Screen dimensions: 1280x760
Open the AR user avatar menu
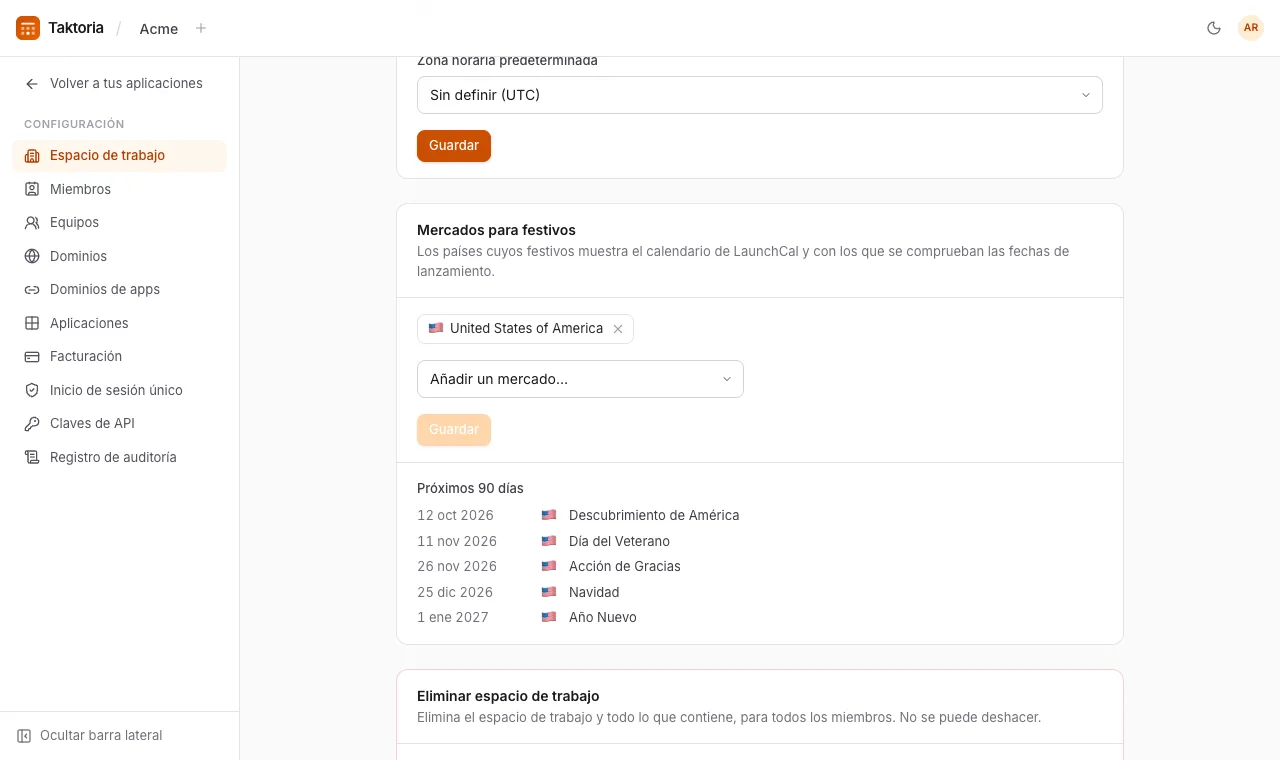tap(1251, 28)
